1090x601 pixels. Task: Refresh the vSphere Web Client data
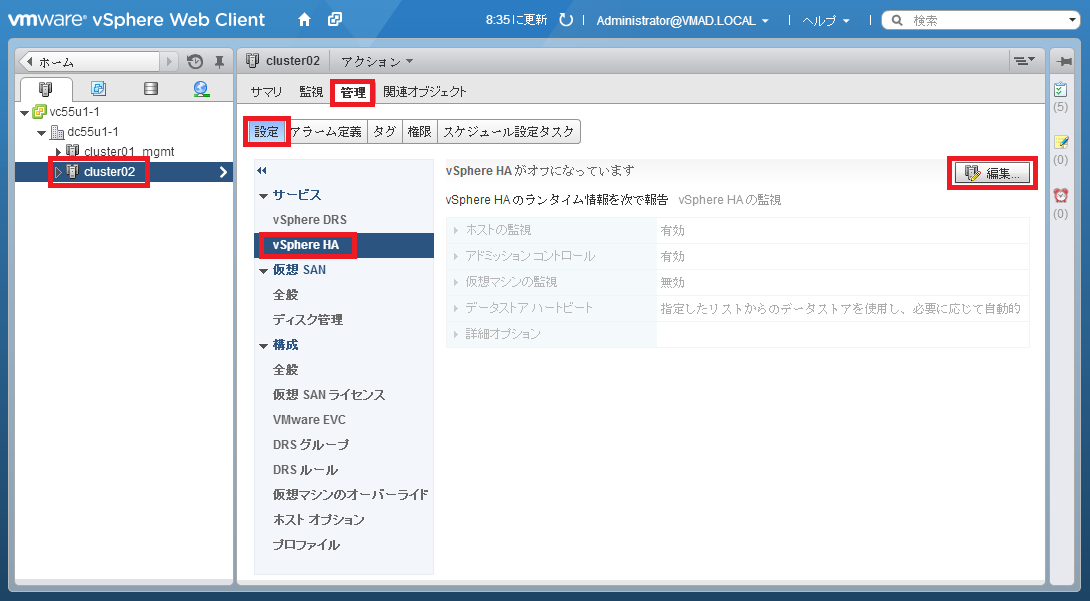click(566, 20)
